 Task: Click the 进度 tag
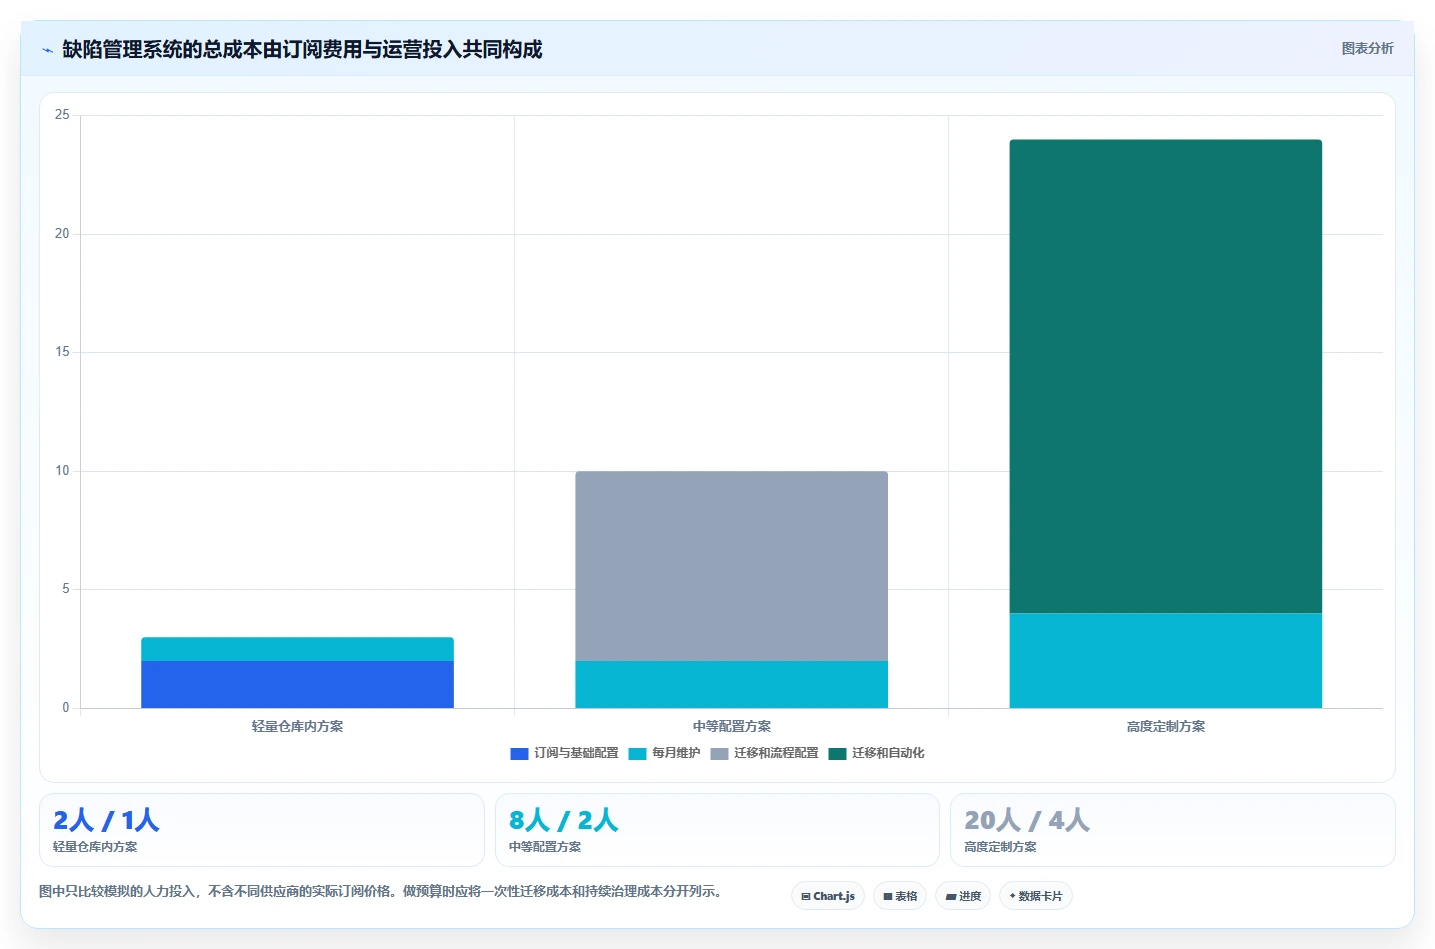click(x=963, y=896)
